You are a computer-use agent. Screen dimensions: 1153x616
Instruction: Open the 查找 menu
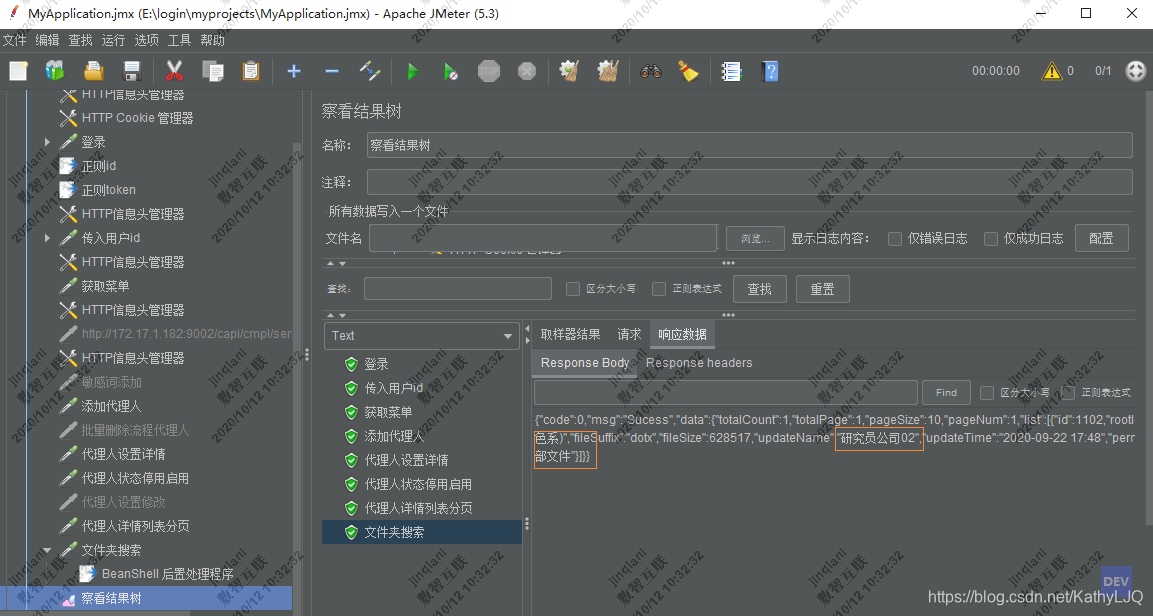(81, 40)
